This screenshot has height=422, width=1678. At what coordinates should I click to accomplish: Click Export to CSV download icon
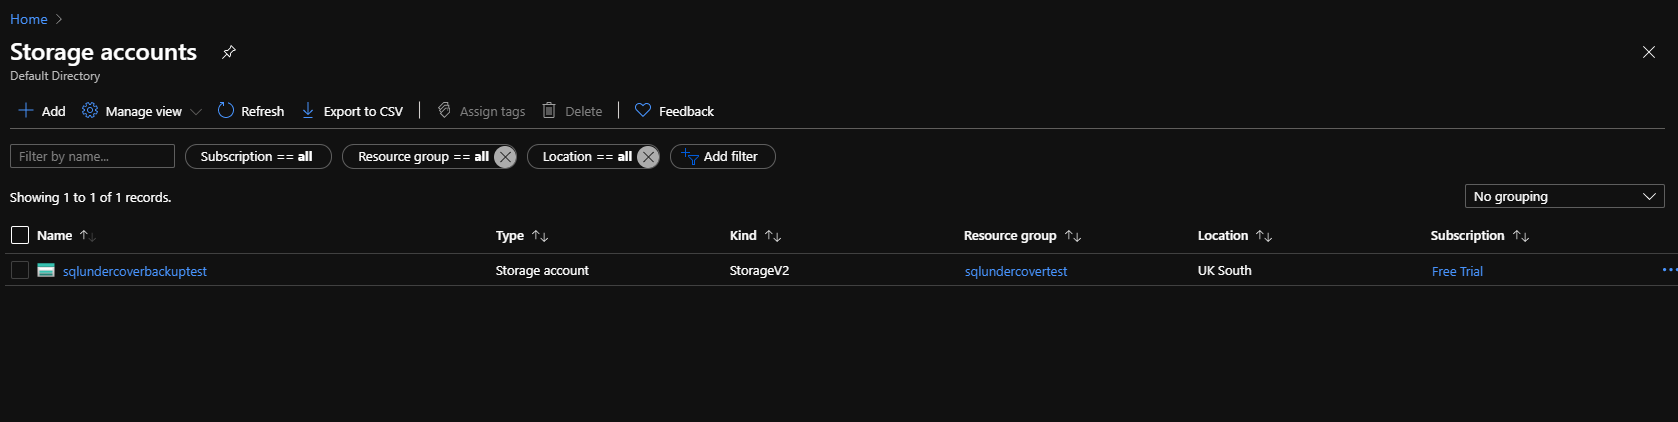pos(308,111)
